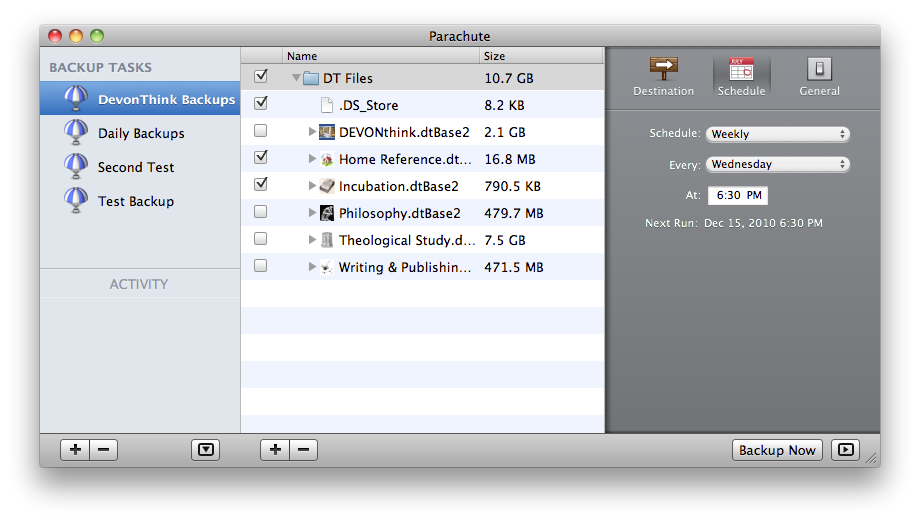
Task: Select the Test Backup task
Action: click(140, 201)
